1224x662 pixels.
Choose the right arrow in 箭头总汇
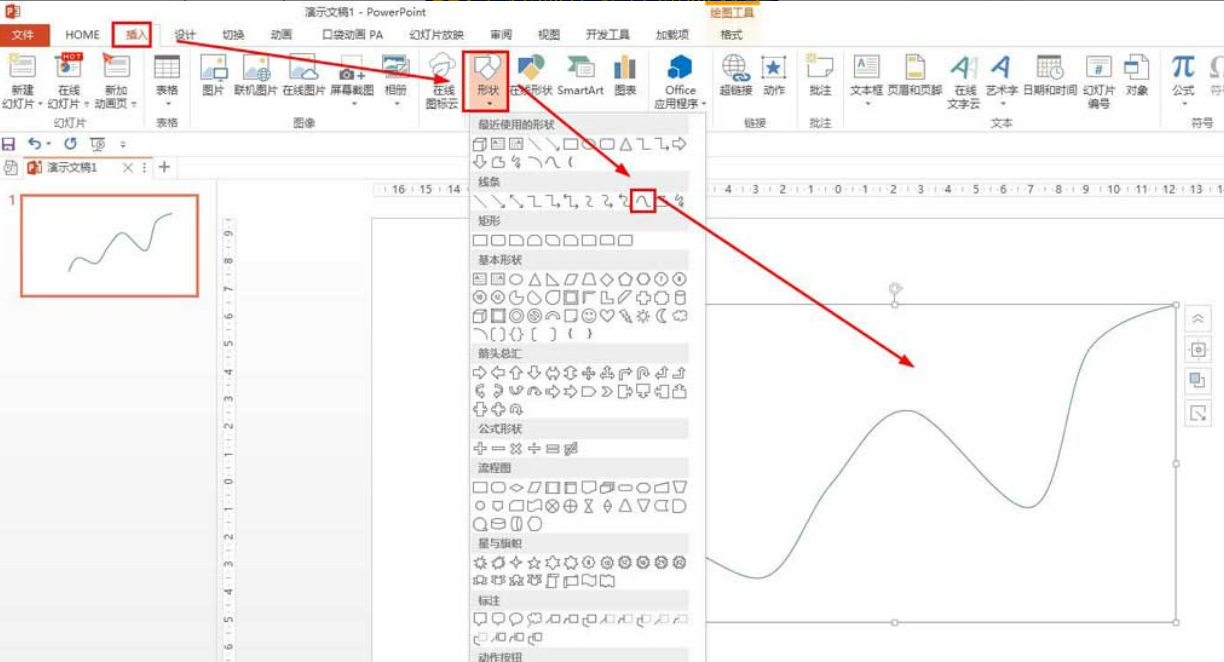(x=480, y=372)
